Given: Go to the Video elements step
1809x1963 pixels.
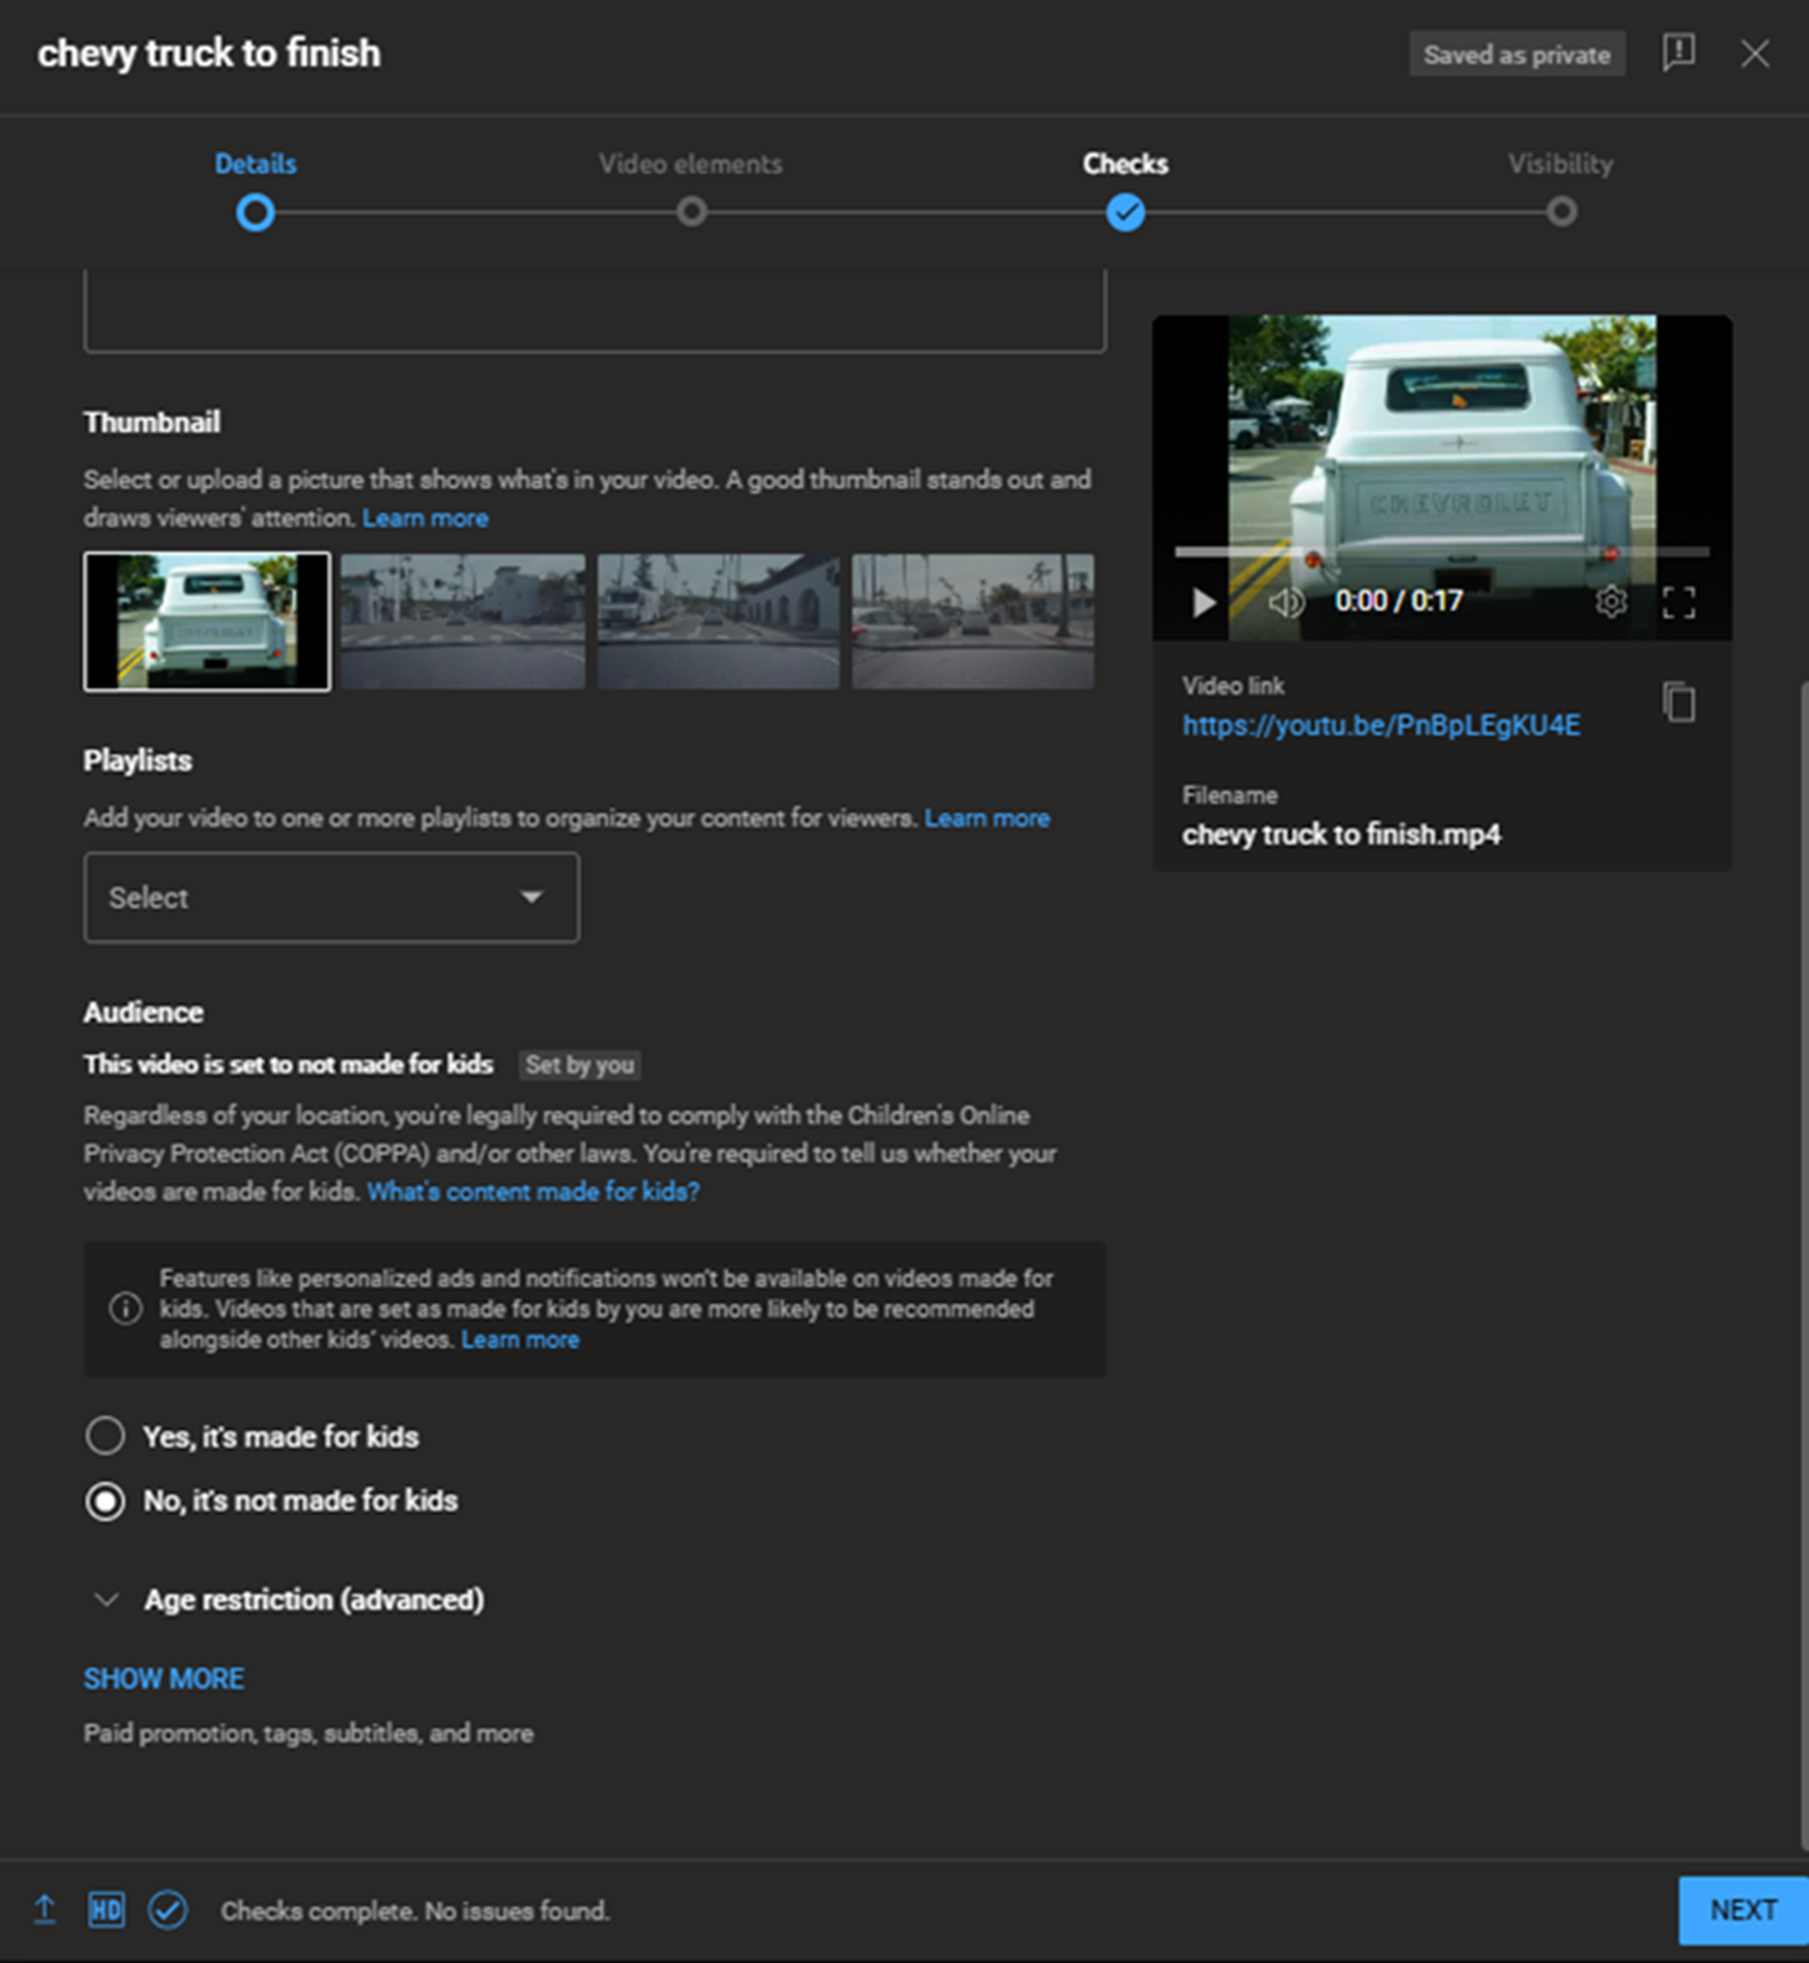Looking at the screenshot, I should [691, 211].
